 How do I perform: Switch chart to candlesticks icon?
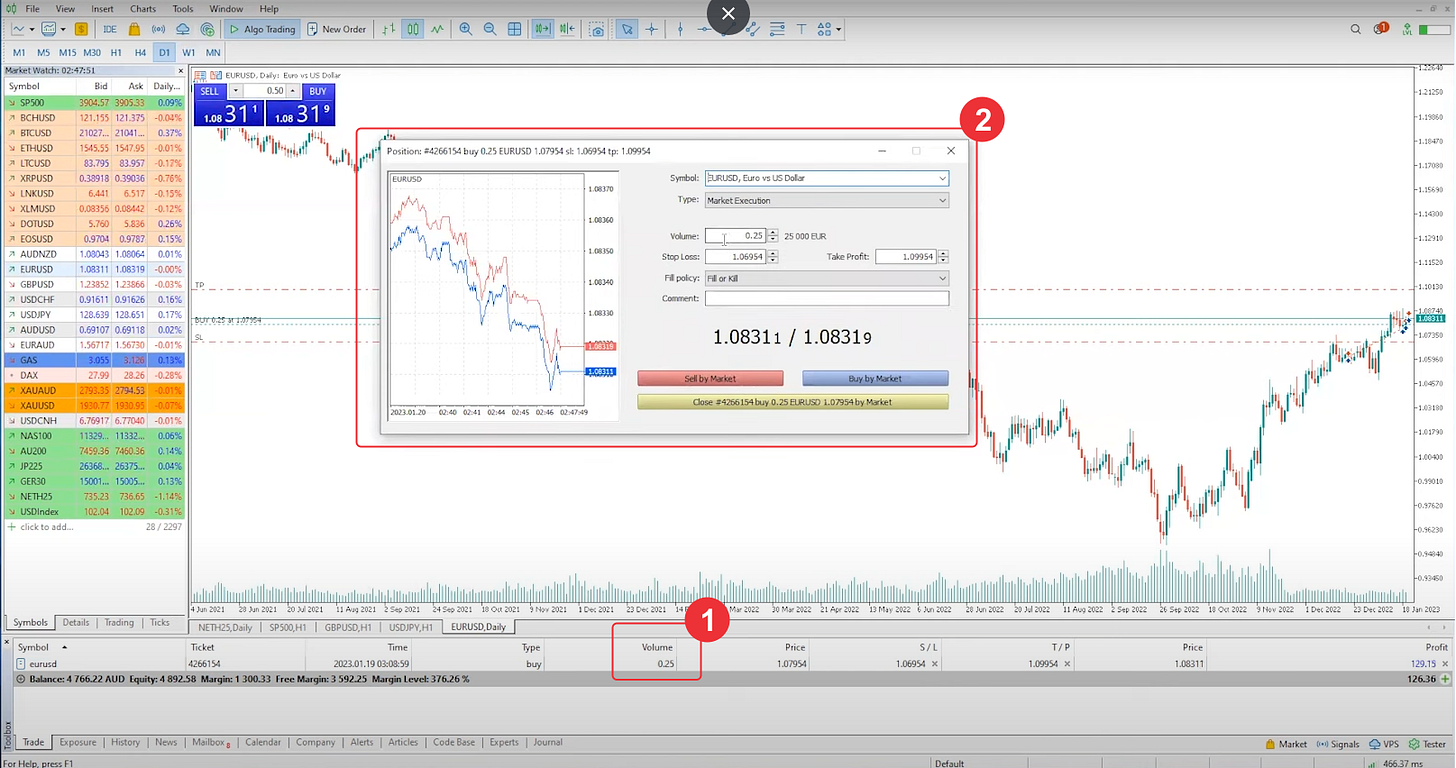pos(413,29)
